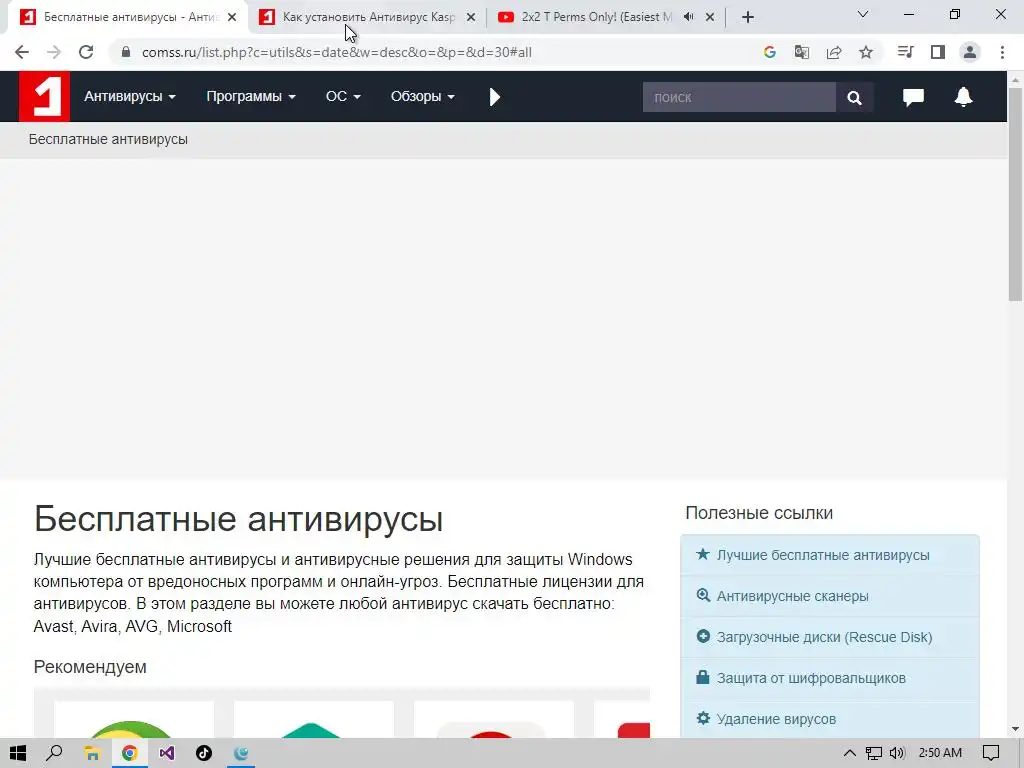
Task: Open the network icon in system tray
Action: [x=874, y=753]
